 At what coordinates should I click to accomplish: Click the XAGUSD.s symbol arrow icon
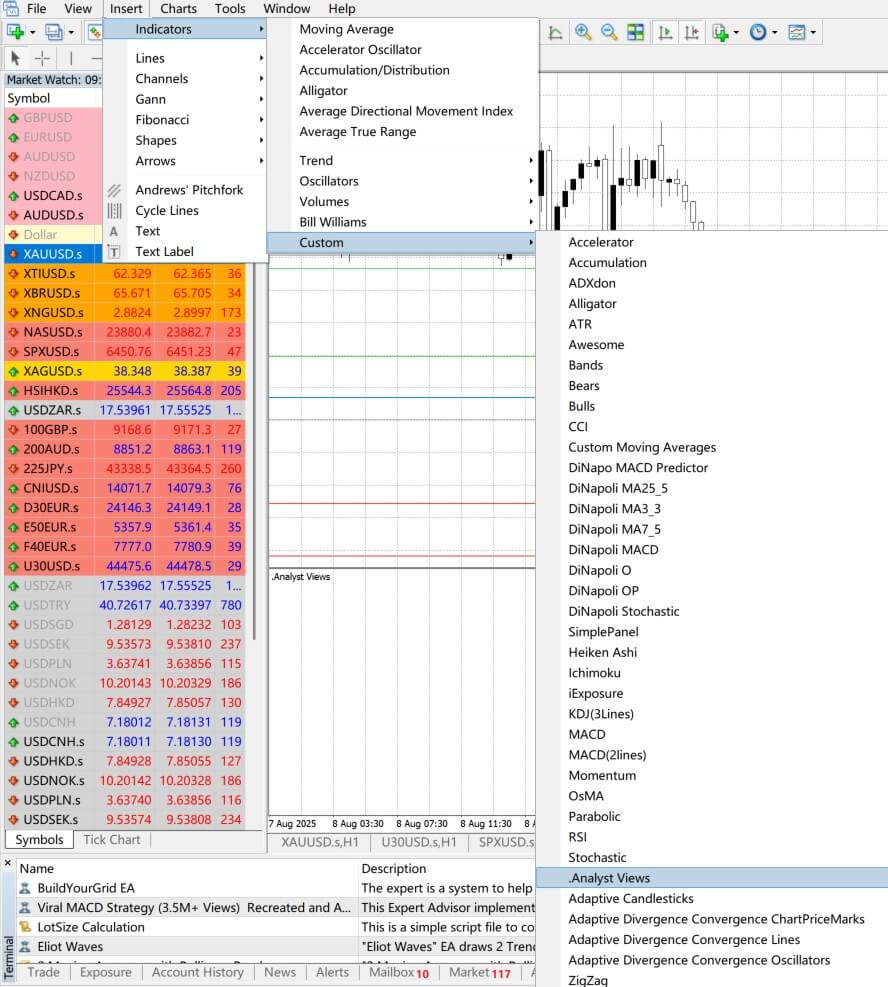(13, 371)
